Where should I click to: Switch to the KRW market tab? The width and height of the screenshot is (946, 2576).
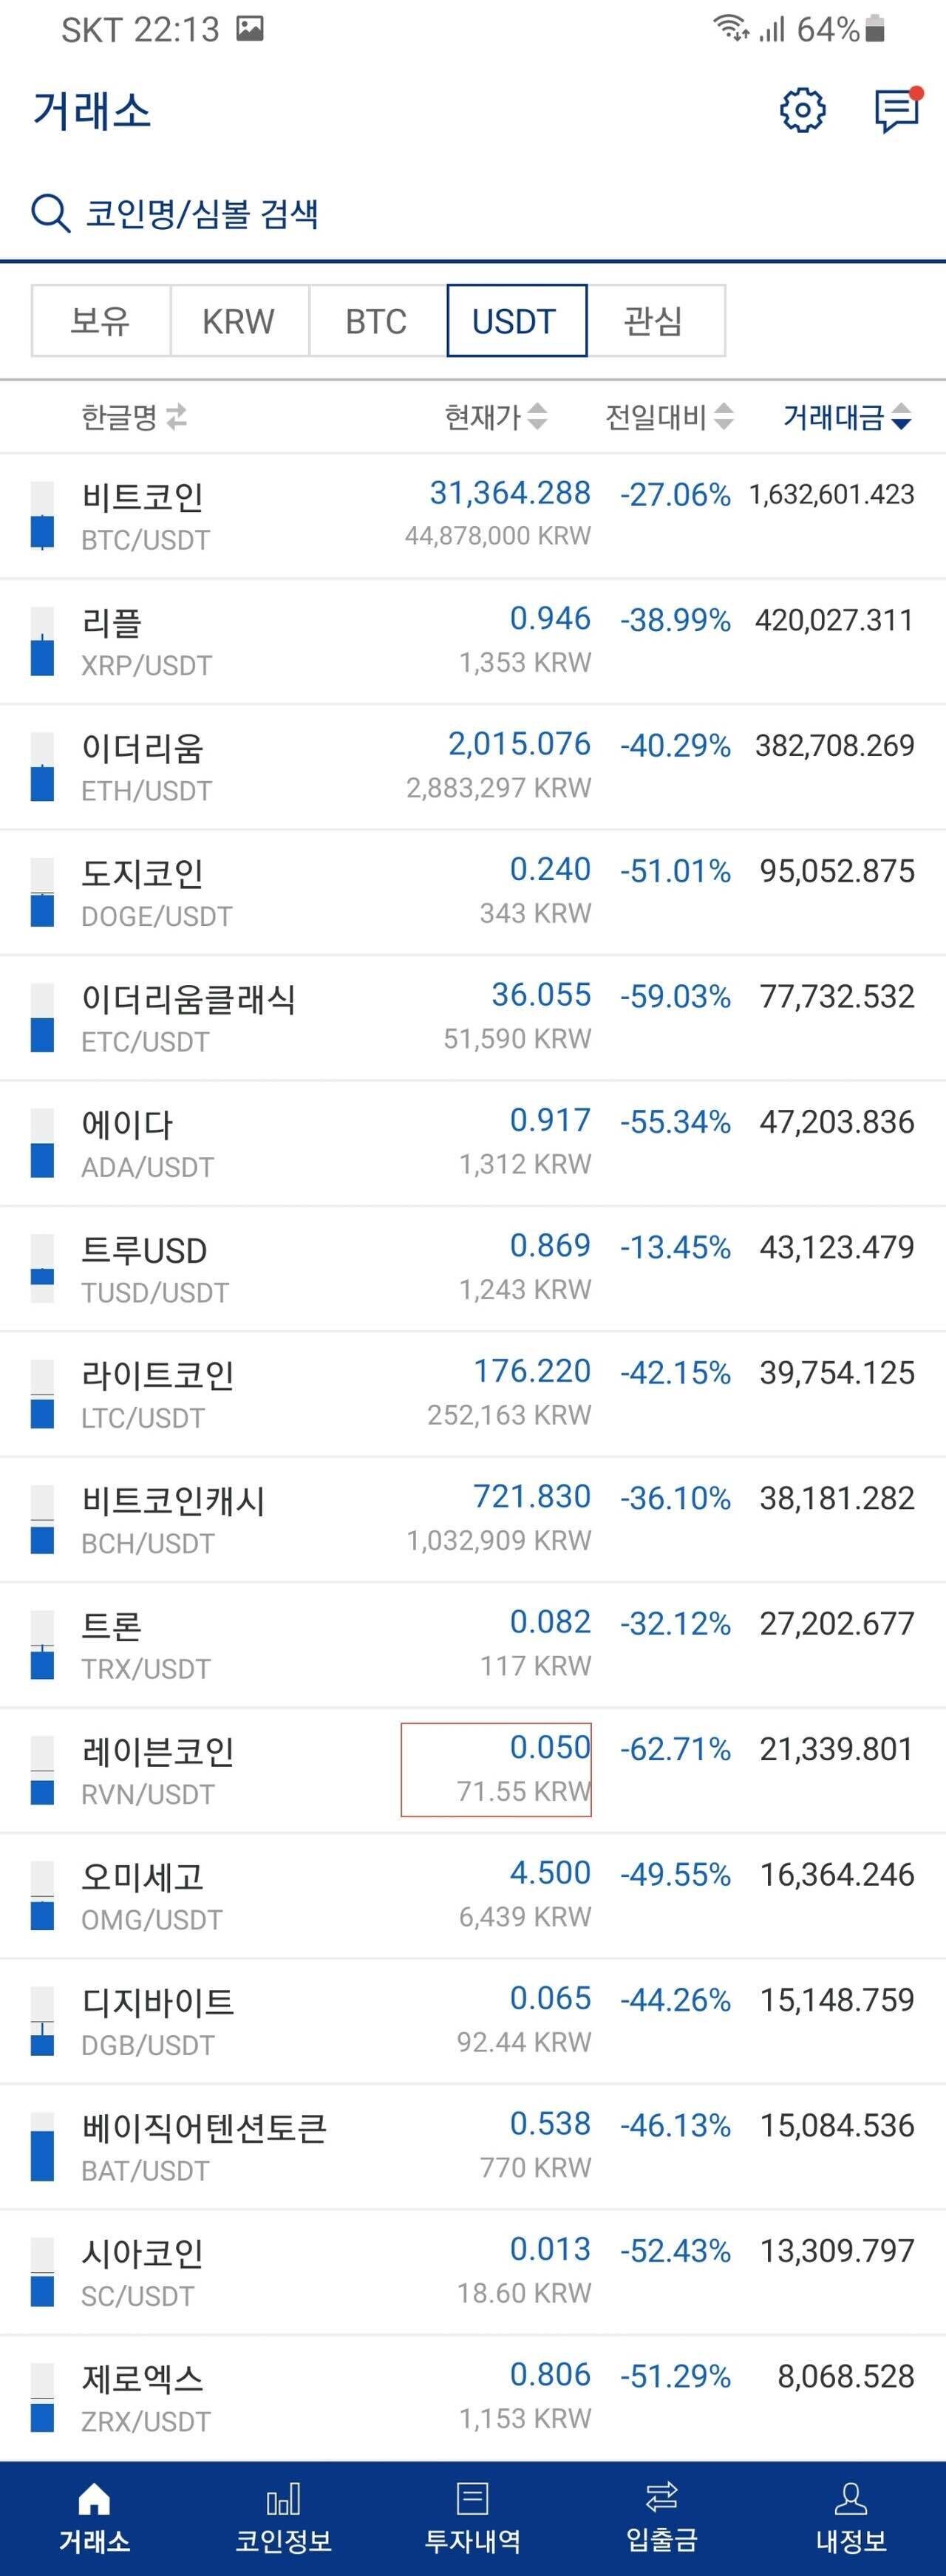click(x=238, y=320)
